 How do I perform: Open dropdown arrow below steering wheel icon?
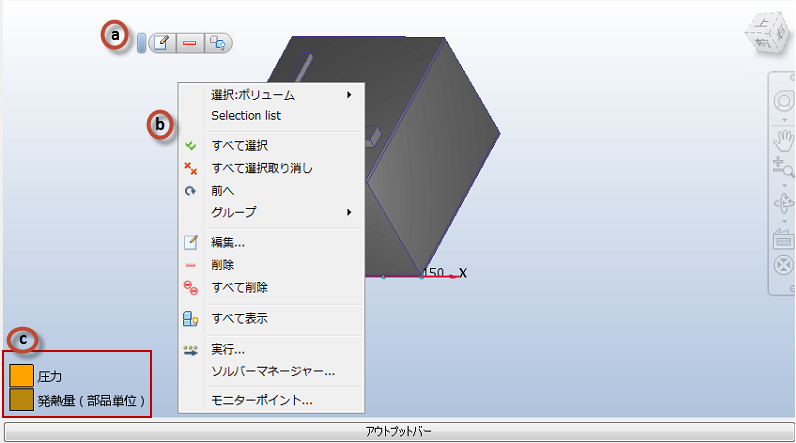tap(785, 121)
